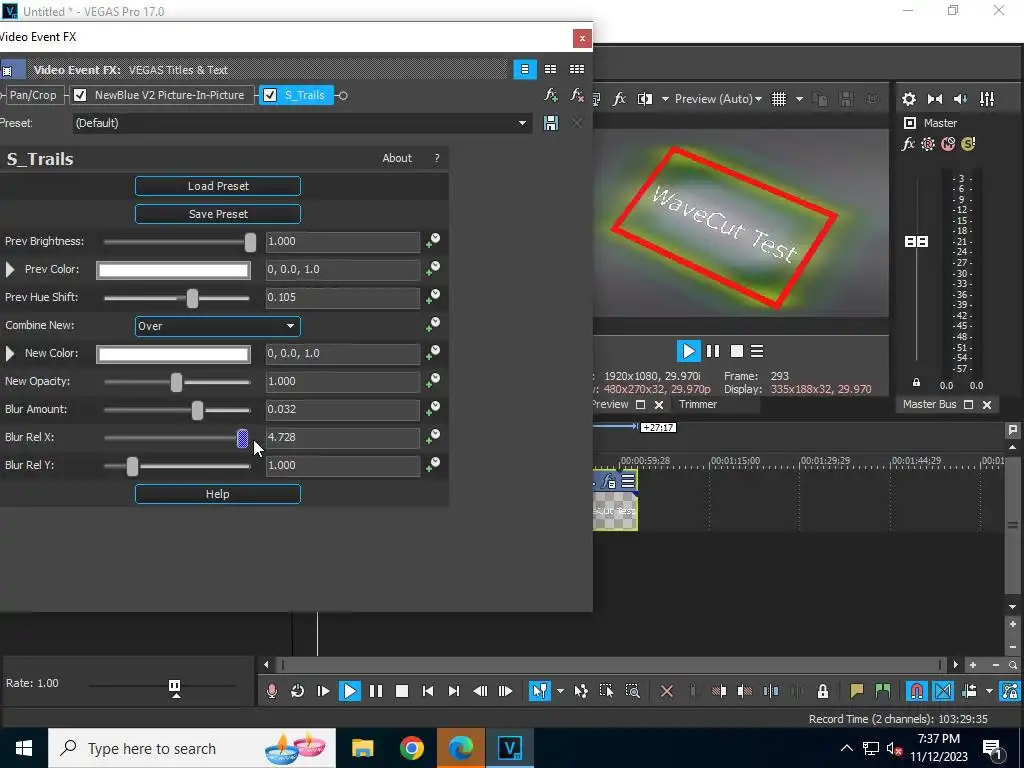Click the Loop Playback icon in the transport
Viewport: 1024px width, 768px height.
[297, 691]
